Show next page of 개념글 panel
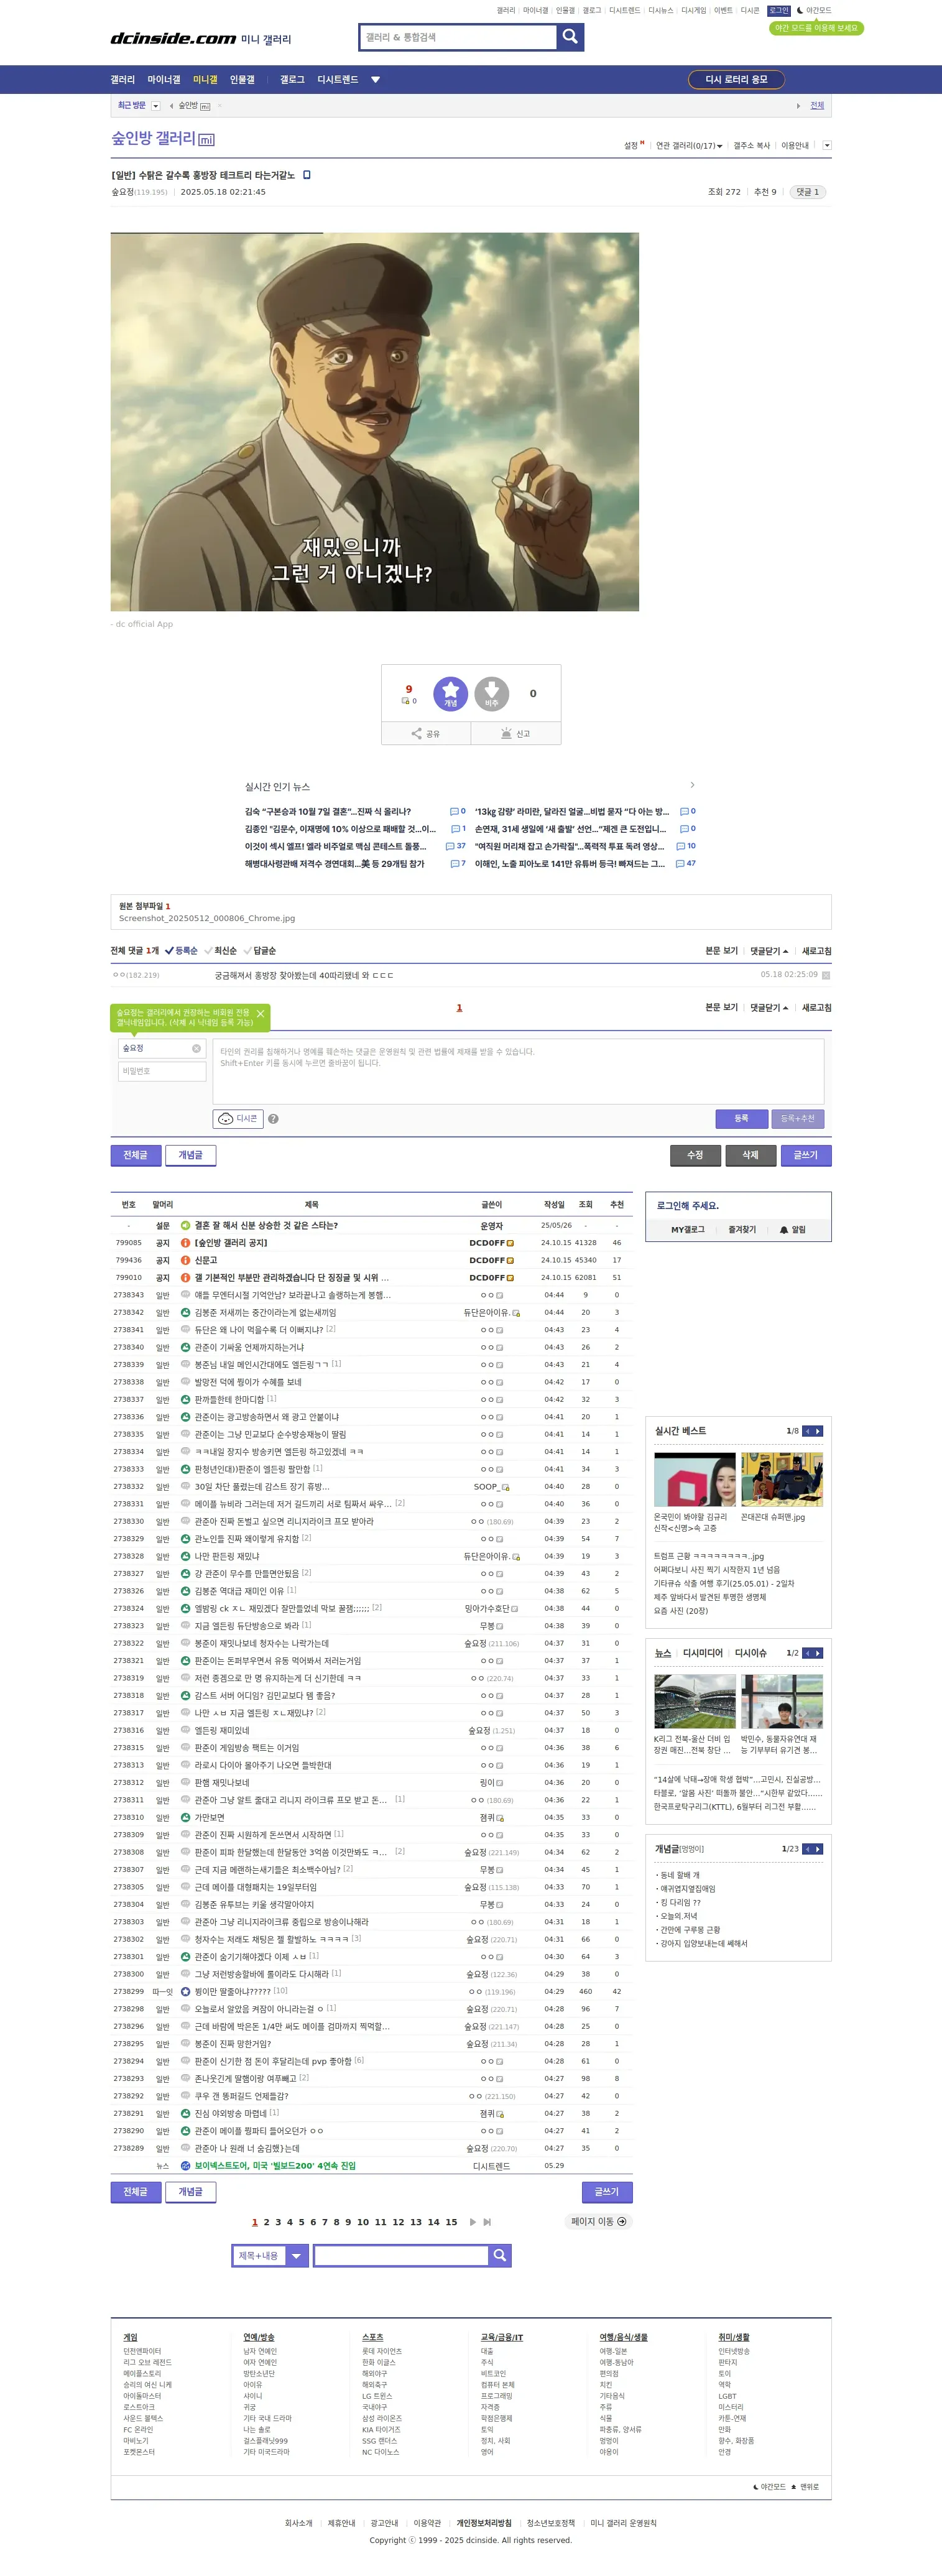 tap(818, 1849)
